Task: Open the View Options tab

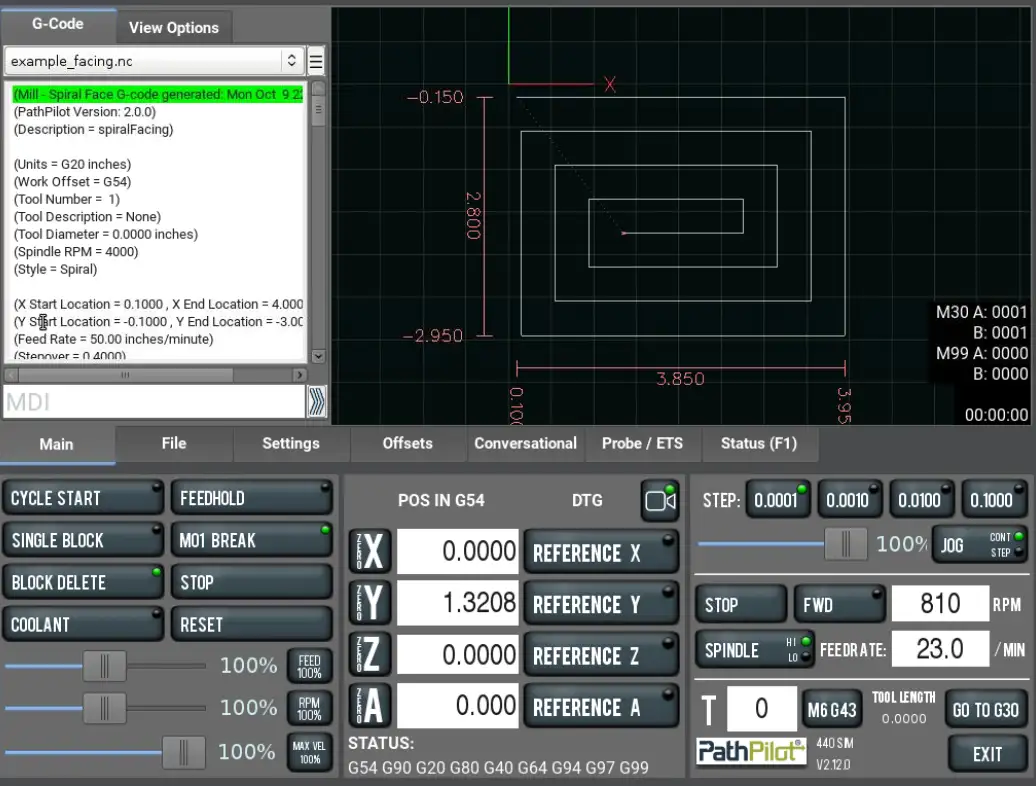Action: pos(174,27)
